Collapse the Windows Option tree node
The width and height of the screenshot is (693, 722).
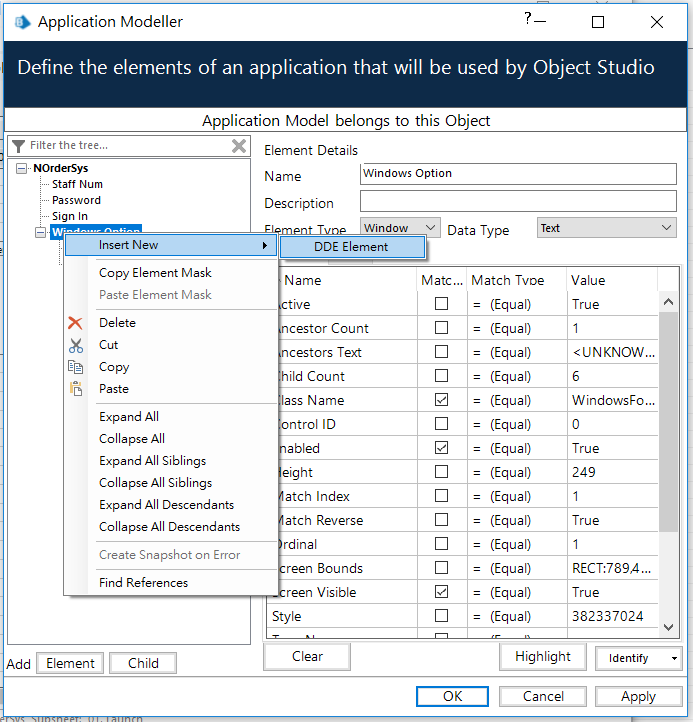[41, 233]
